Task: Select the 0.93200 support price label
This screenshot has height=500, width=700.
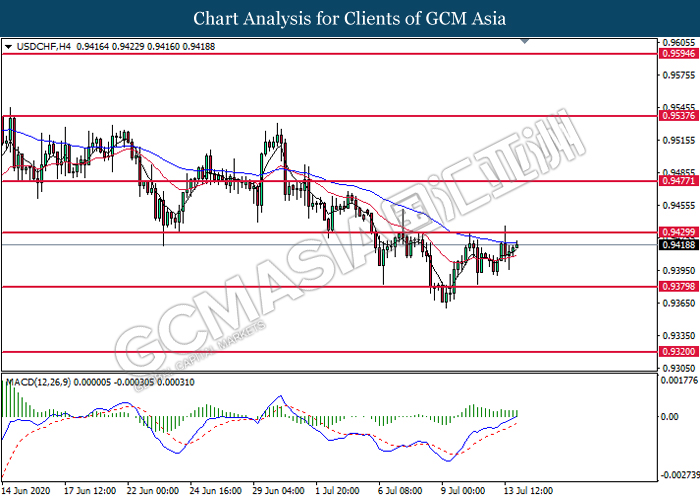Action: click(679, 352)
